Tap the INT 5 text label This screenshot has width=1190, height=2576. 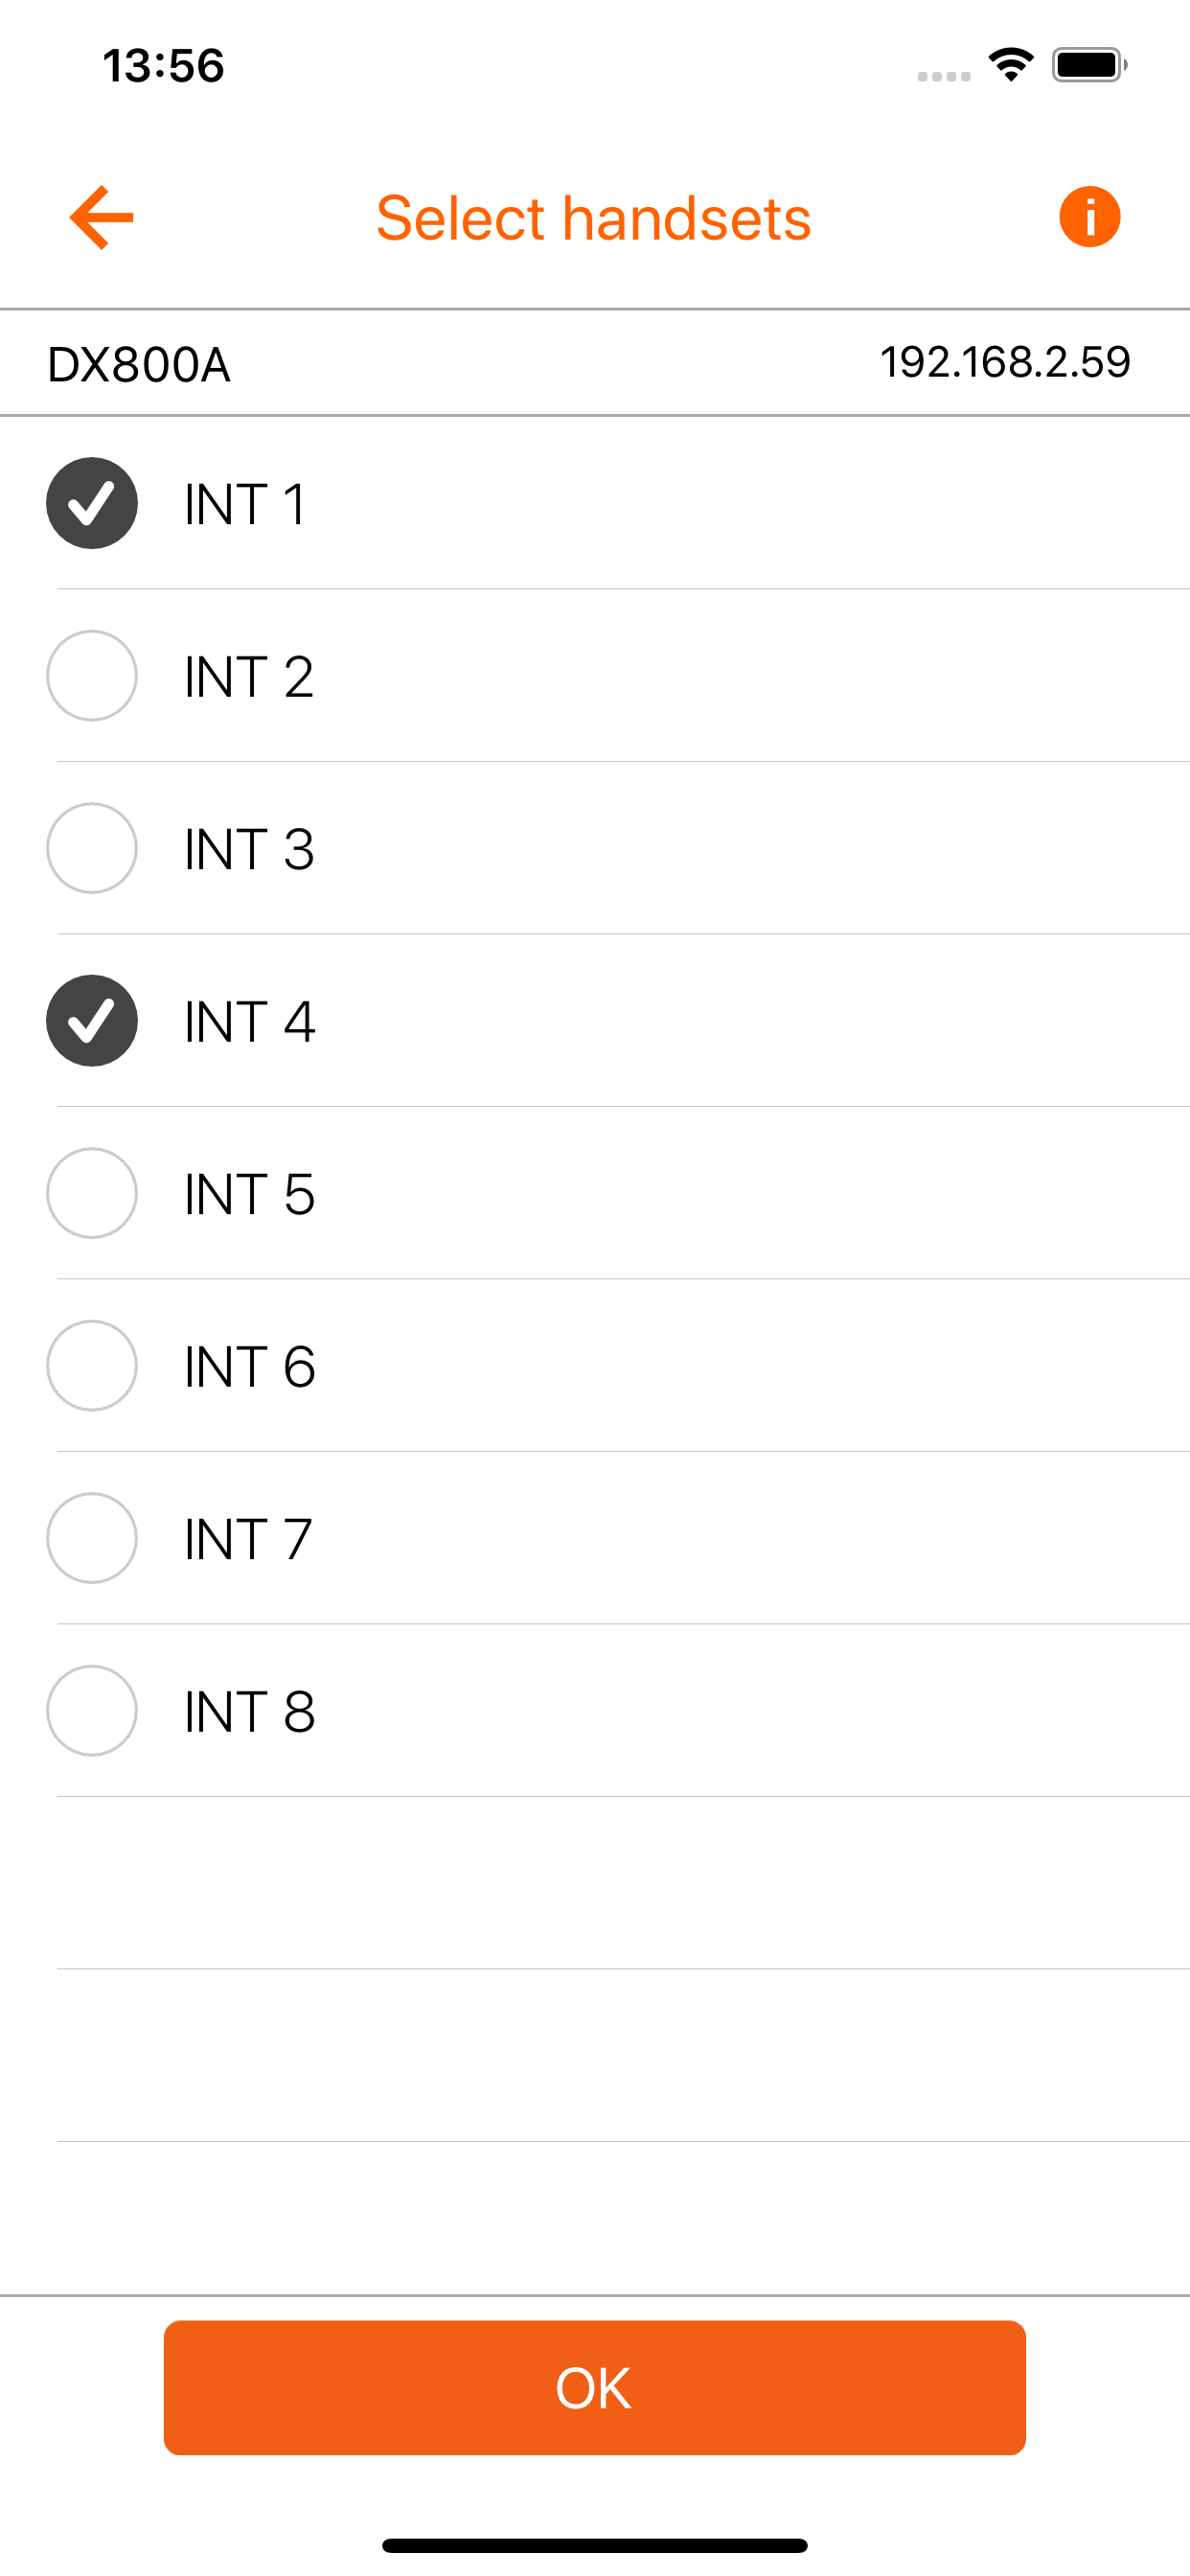(249, 1194)
